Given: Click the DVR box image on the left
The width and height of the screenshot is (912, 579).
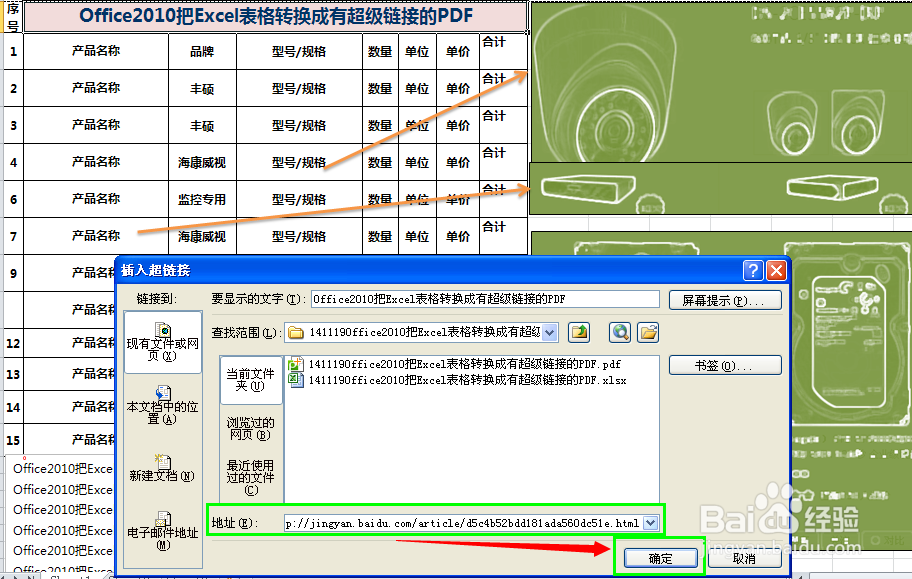Looking at the screenshot, I should tap(587, 189).
